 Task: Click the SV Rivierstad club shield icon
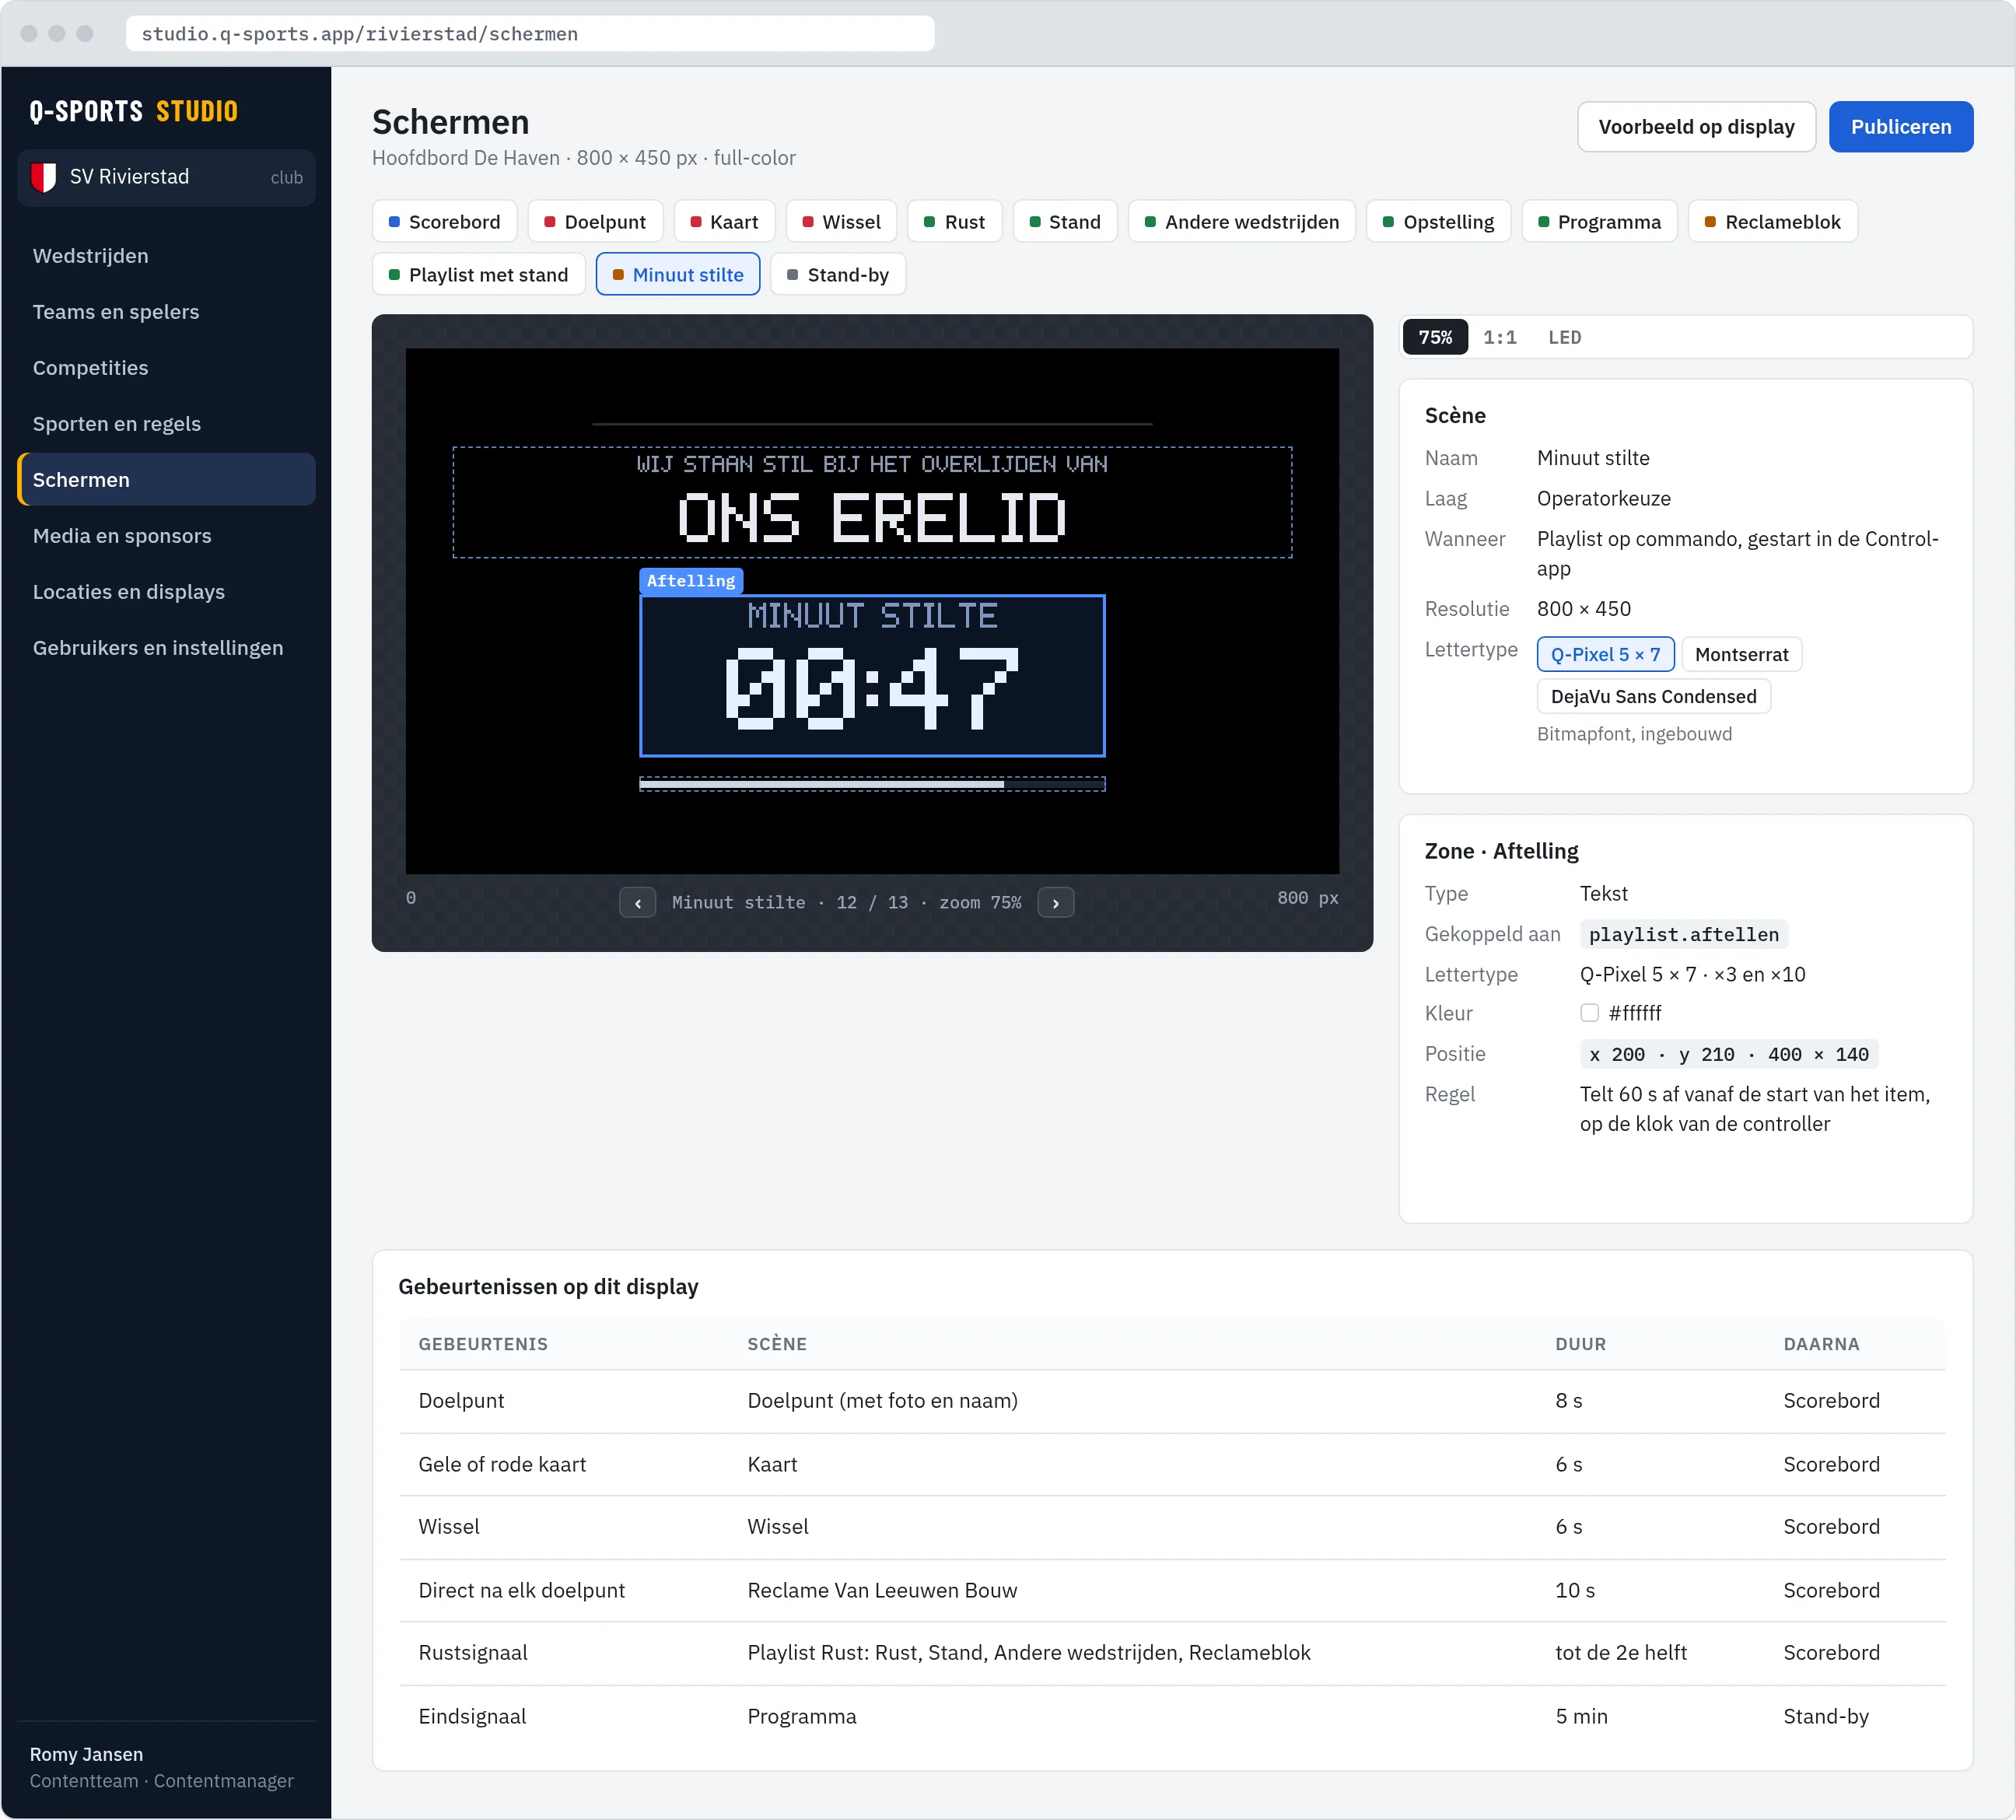44,177
